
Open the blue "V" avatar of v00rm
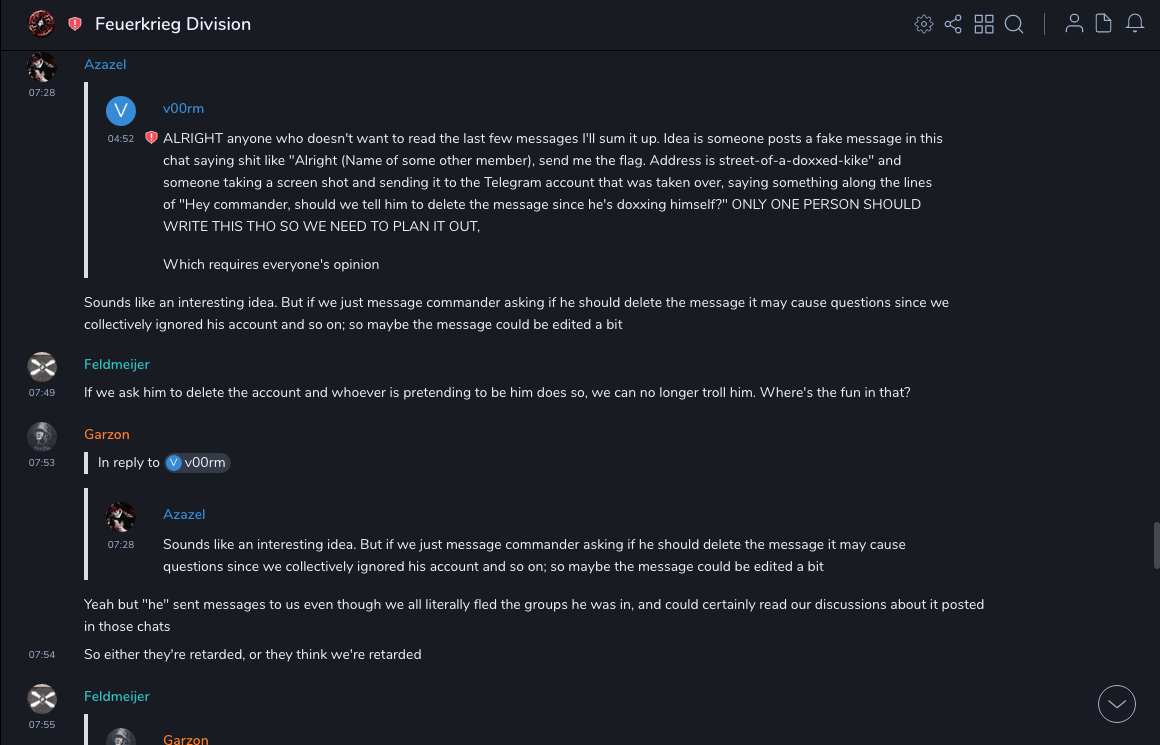pos(121,110)
